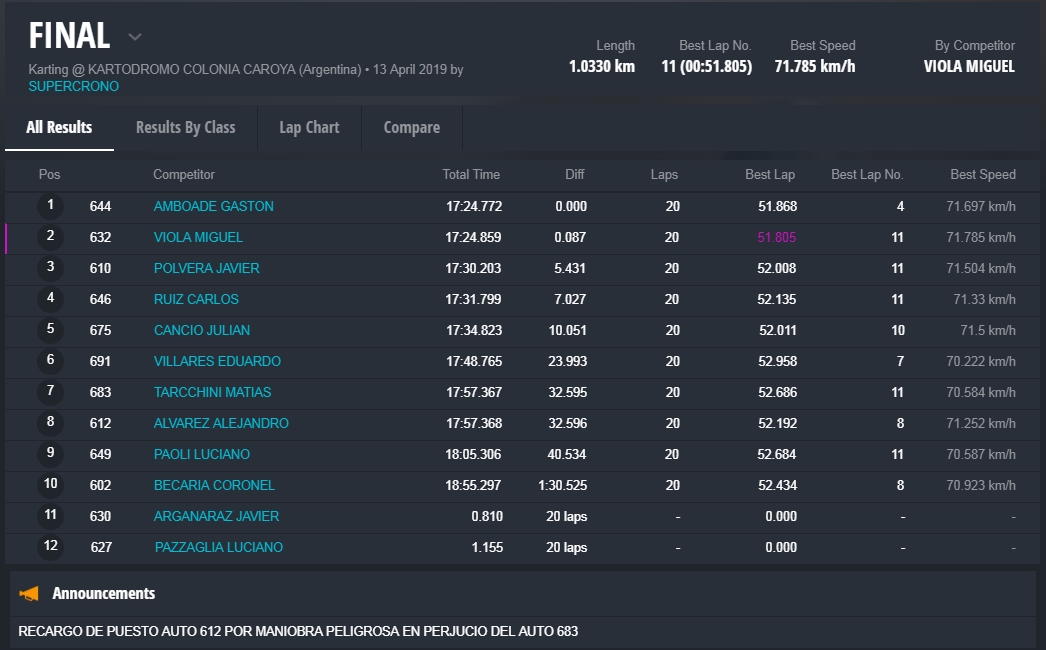Viewport: 1046px width, 650px height.
Task: Sort by the Best Lap column header
Action: tap(769, 174)
